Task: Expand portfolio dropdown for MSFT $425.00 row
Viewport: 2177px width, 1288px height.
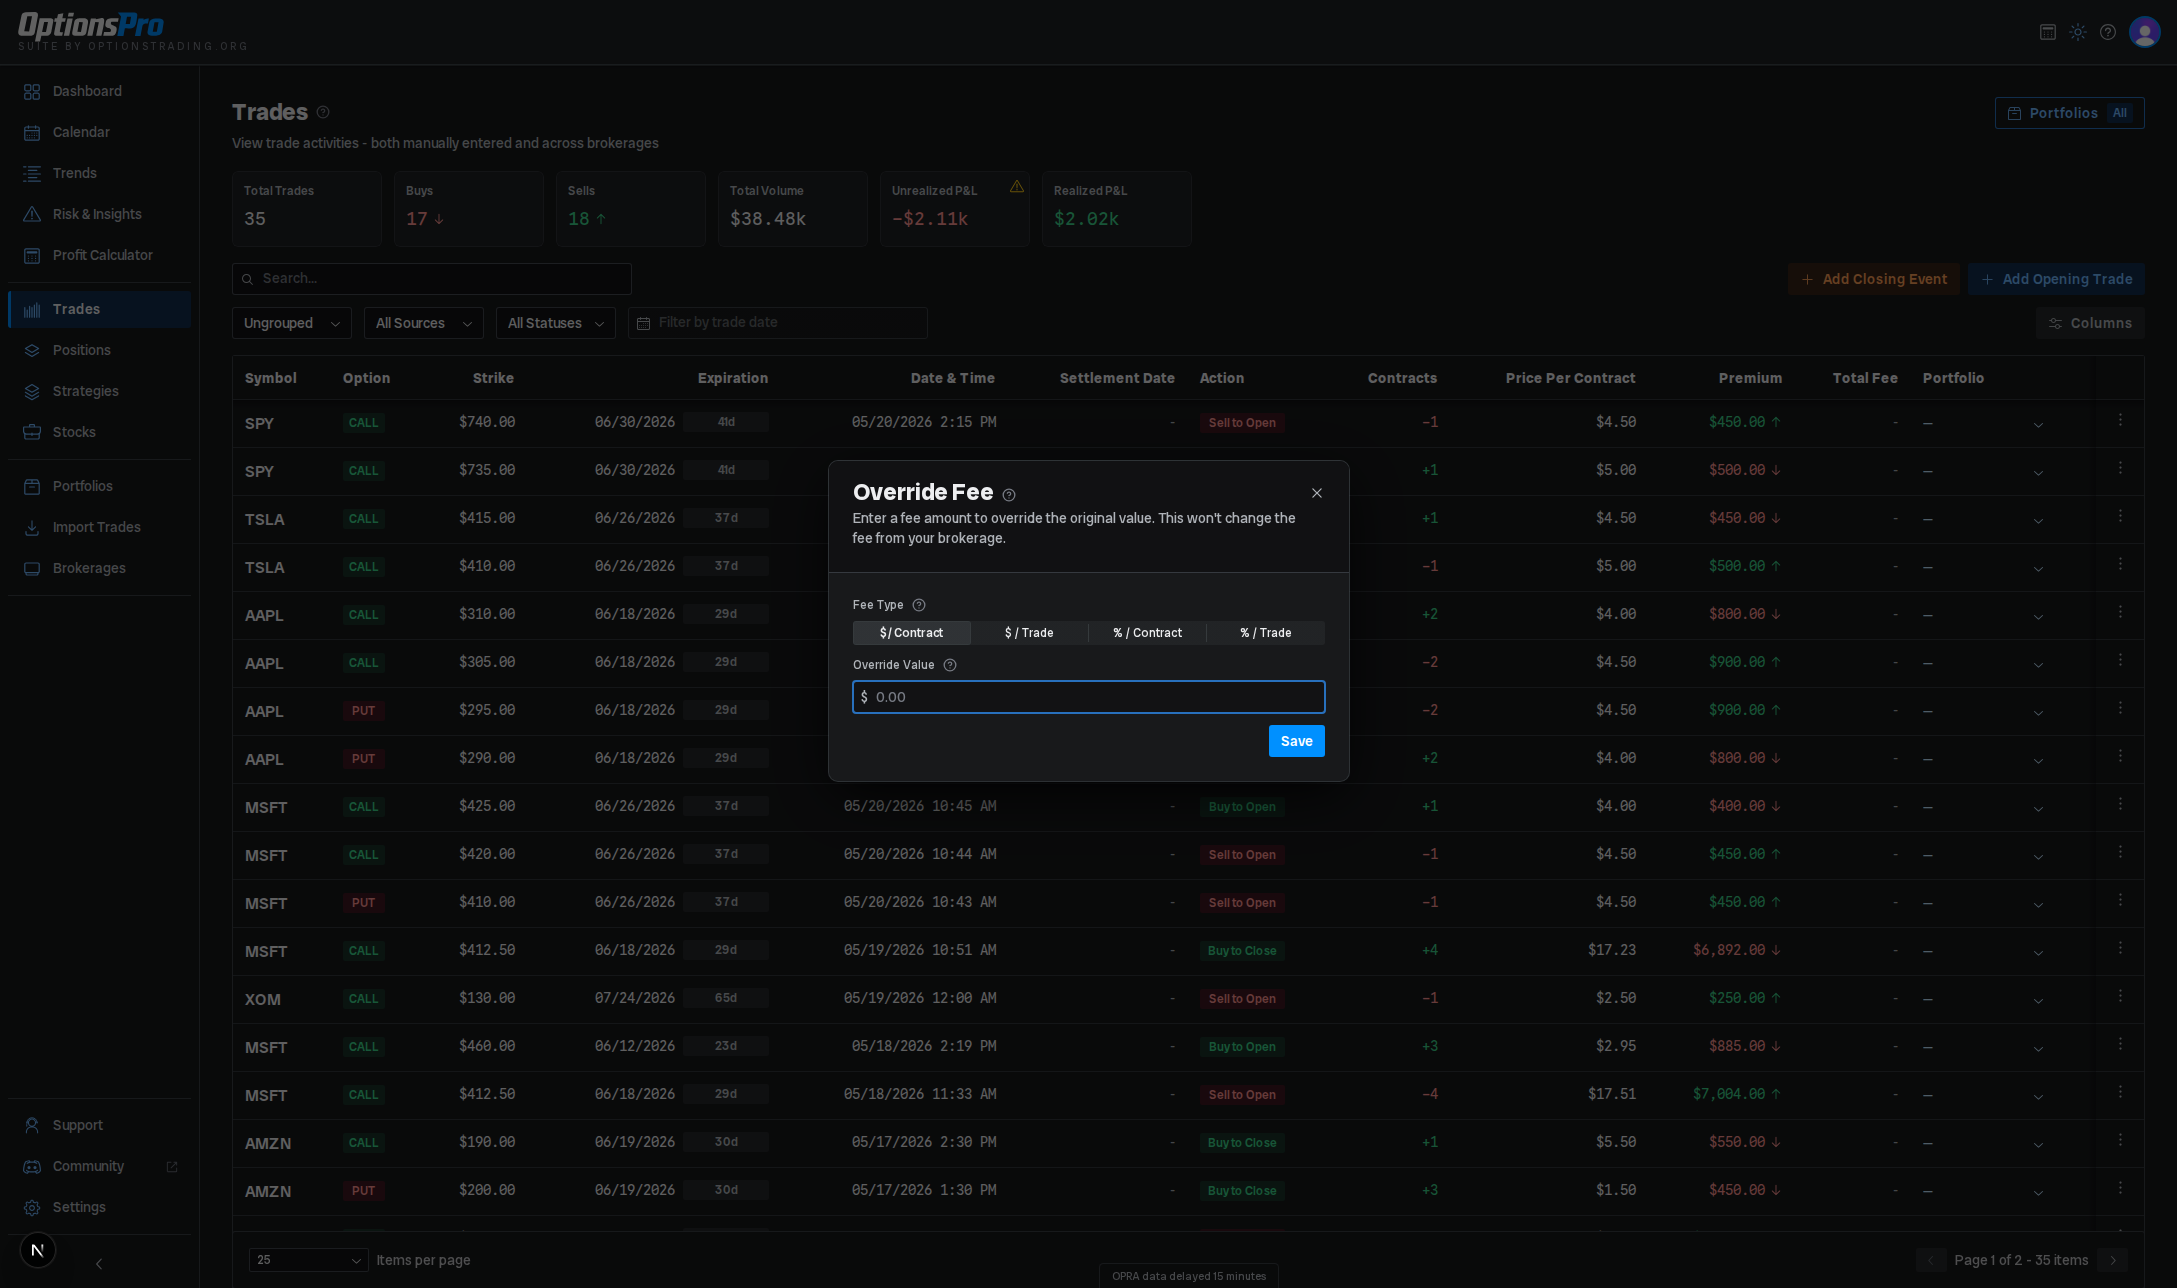Action: coord(2038,809)
